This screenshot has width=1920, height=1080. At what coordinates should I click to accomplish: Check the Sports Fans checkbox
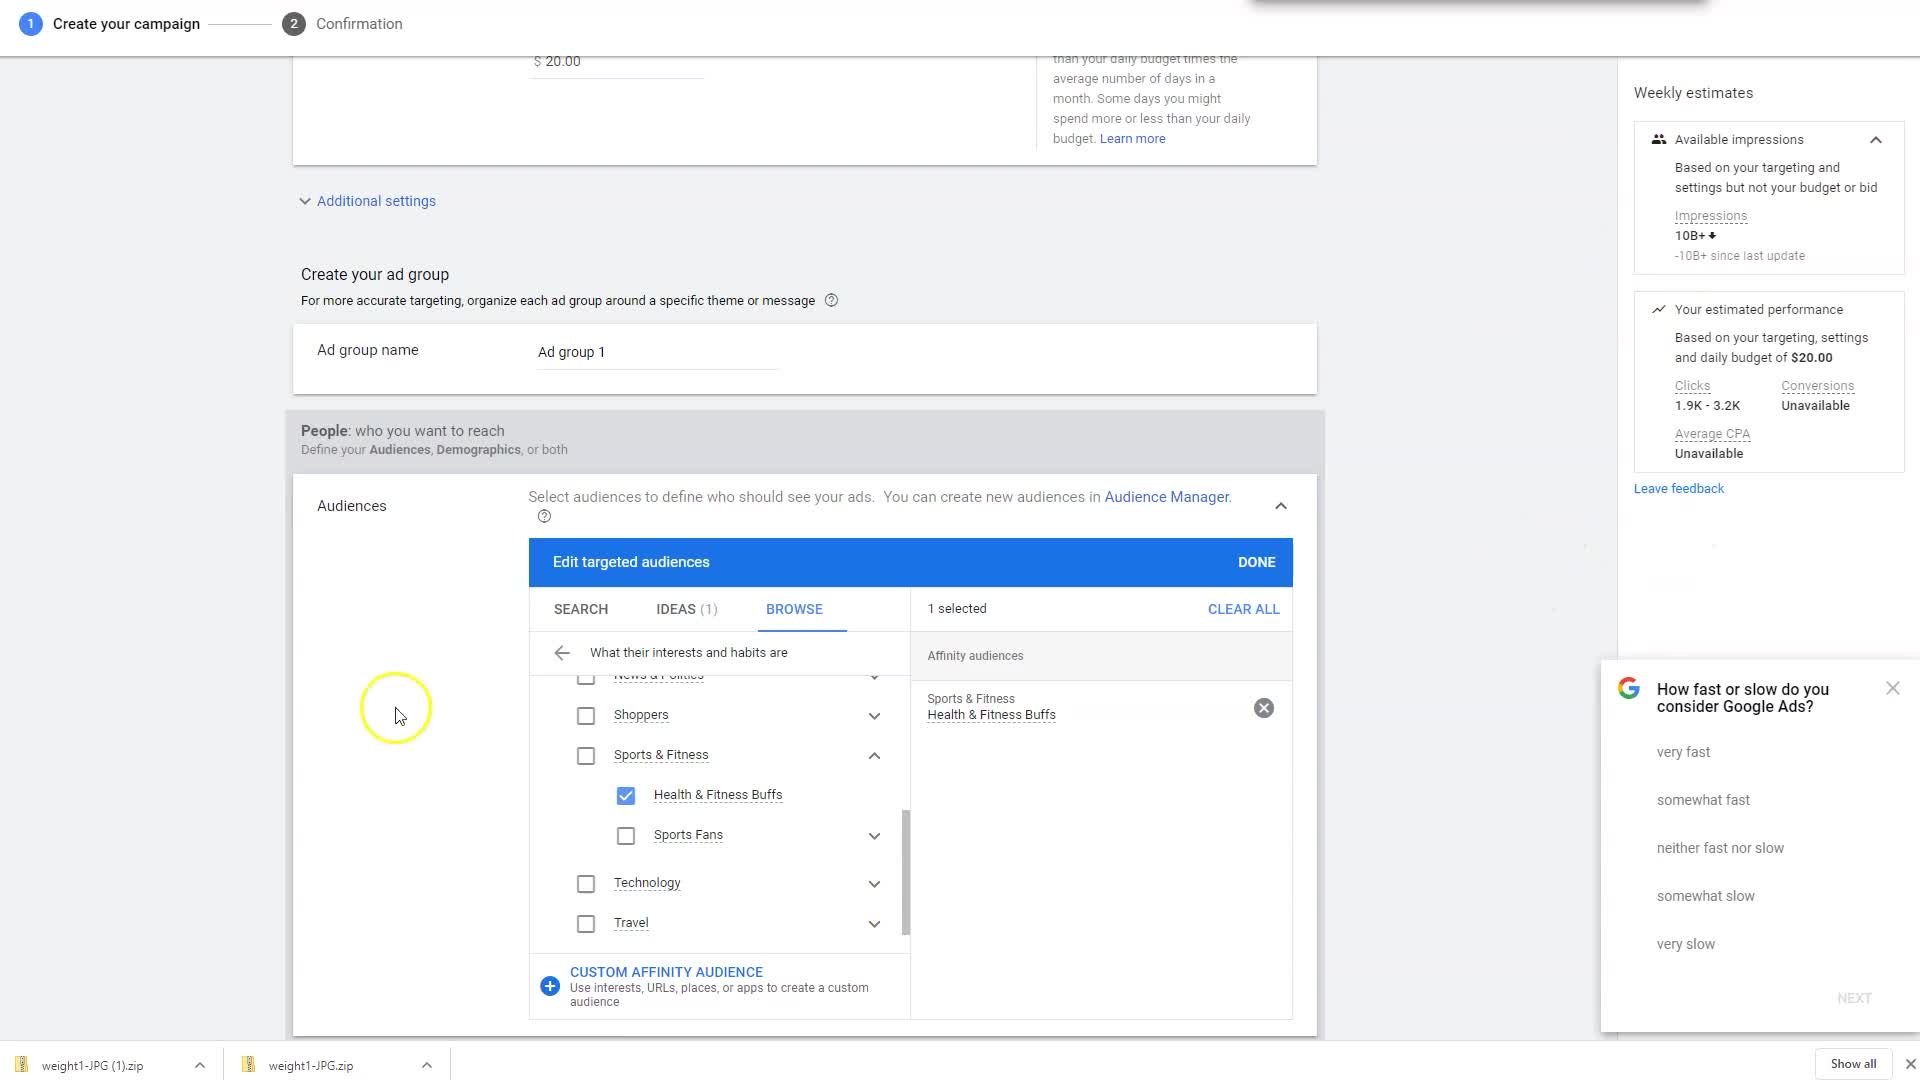pos(626,836)
